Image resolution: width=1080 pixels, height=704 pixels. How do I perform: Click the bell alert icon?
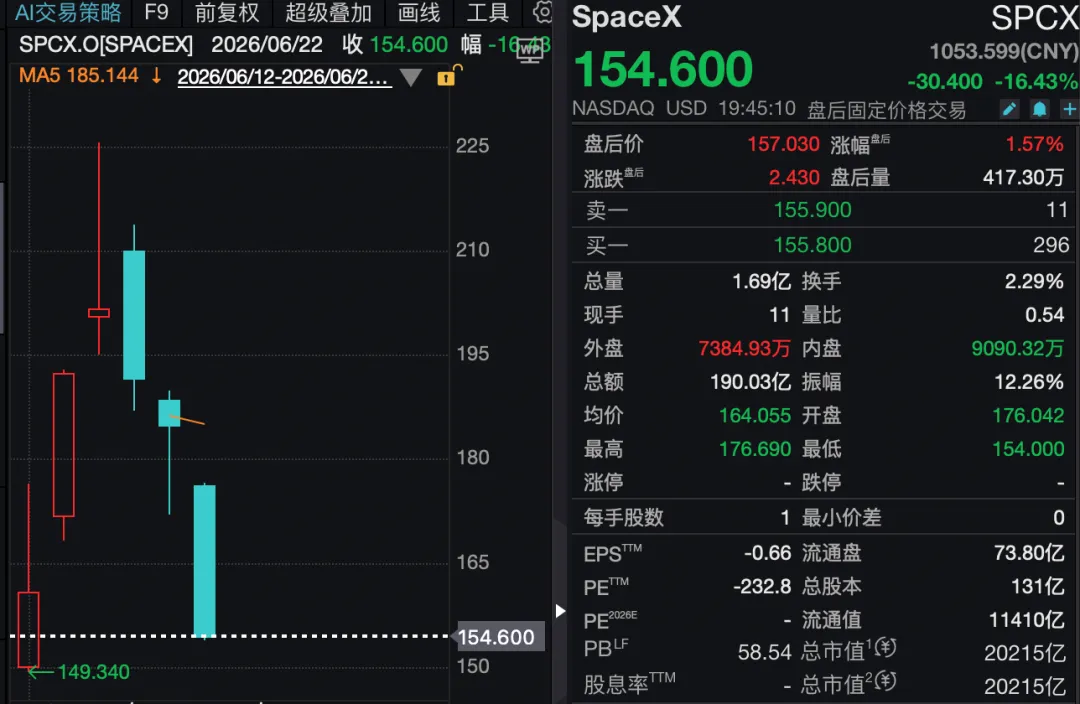pos(1039,109)
